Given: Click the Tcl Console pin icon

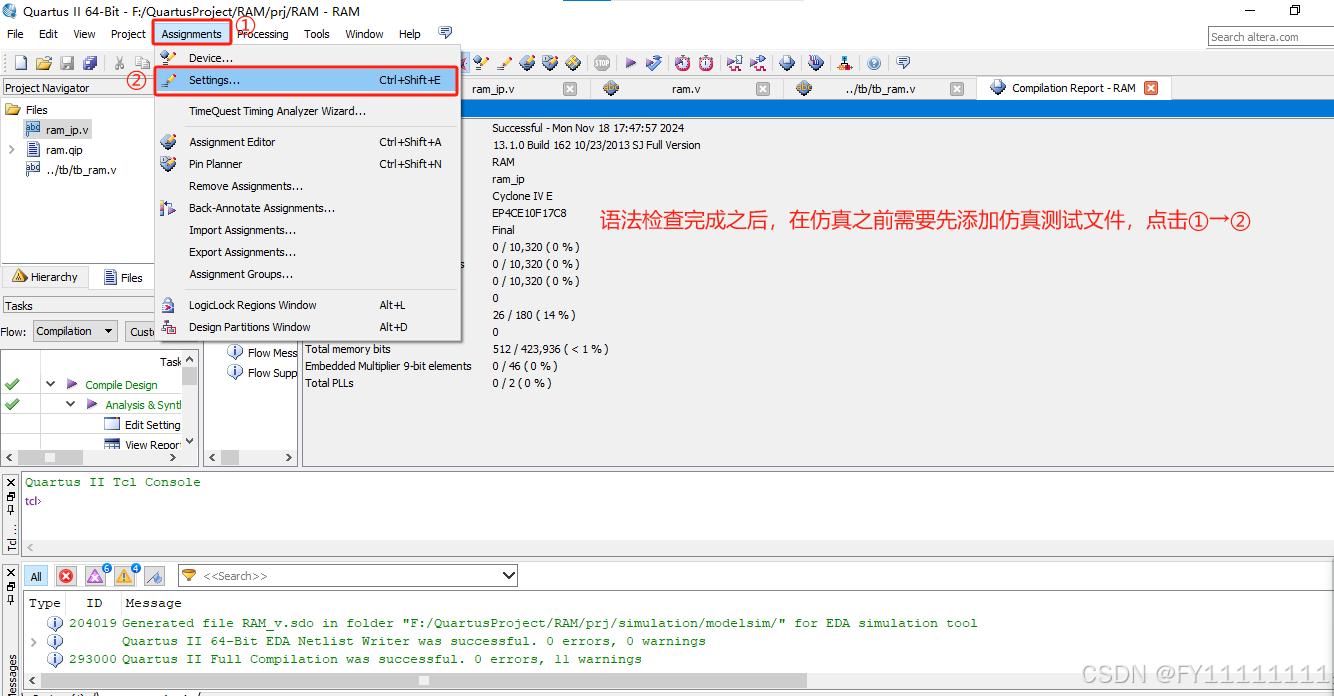Looking at the screenshot, I should (x=11, y=509).
